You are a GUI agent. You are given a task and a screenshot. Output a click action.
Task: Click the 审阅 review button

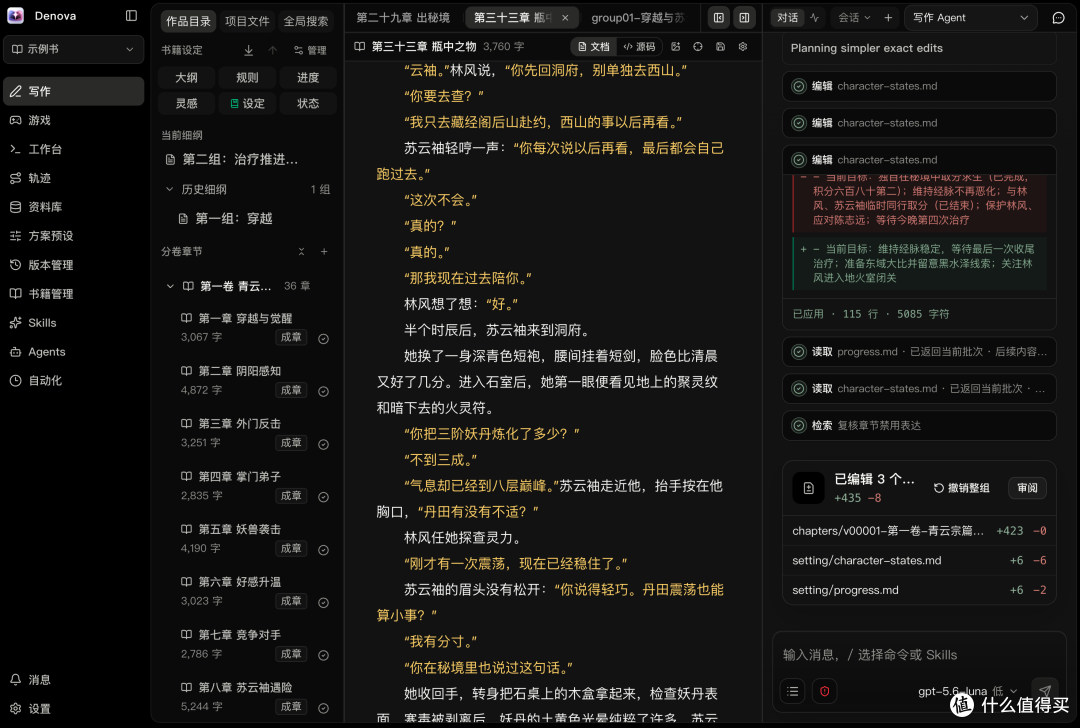[1027, 488]
